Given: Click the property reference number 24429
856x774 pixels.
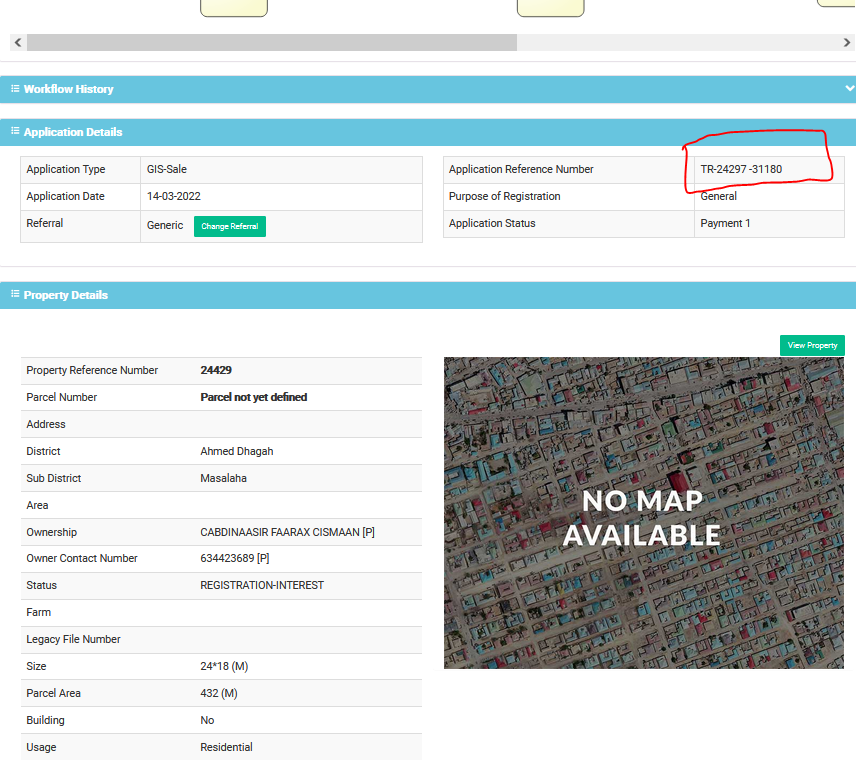Looking at the screenshot, I should click(216, 370).
